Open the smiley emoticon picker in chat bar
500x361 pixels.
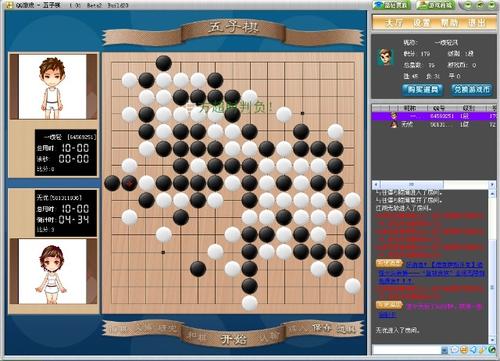464,350
